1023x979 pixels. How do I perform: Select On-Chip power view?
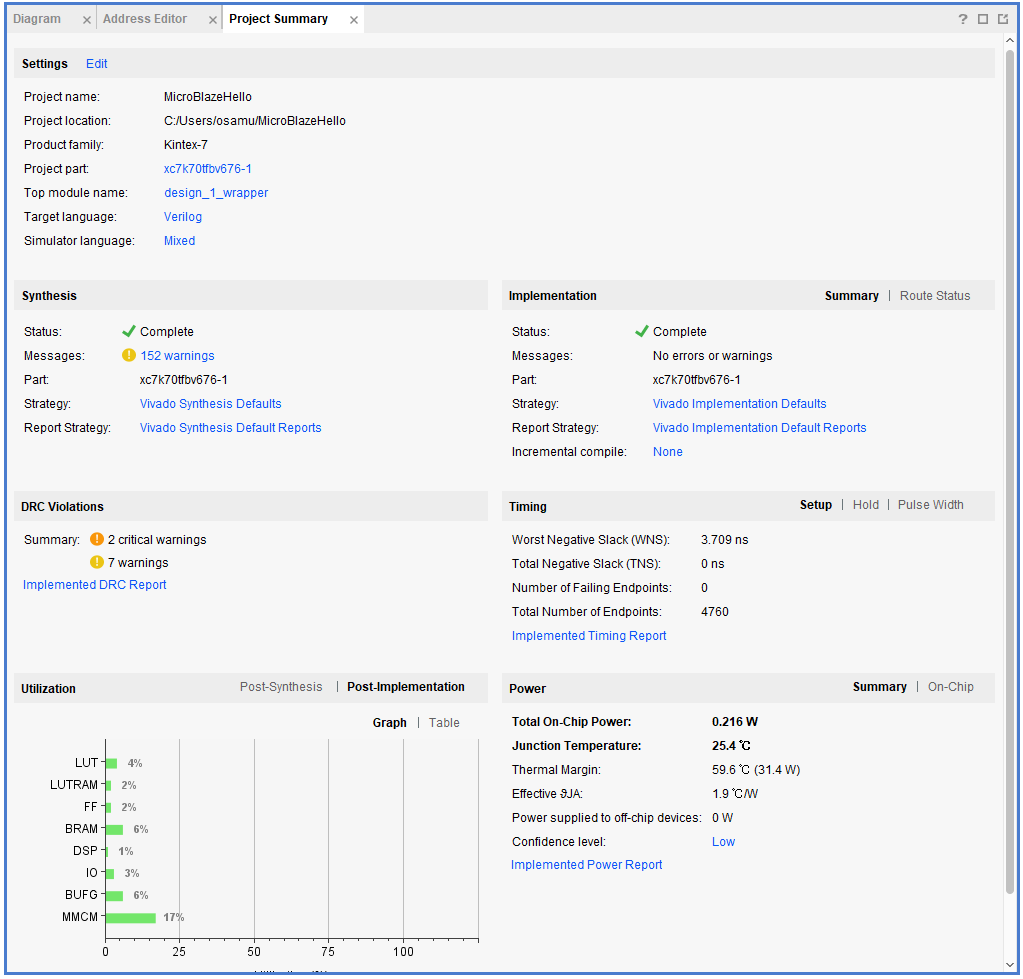(950, 687)
